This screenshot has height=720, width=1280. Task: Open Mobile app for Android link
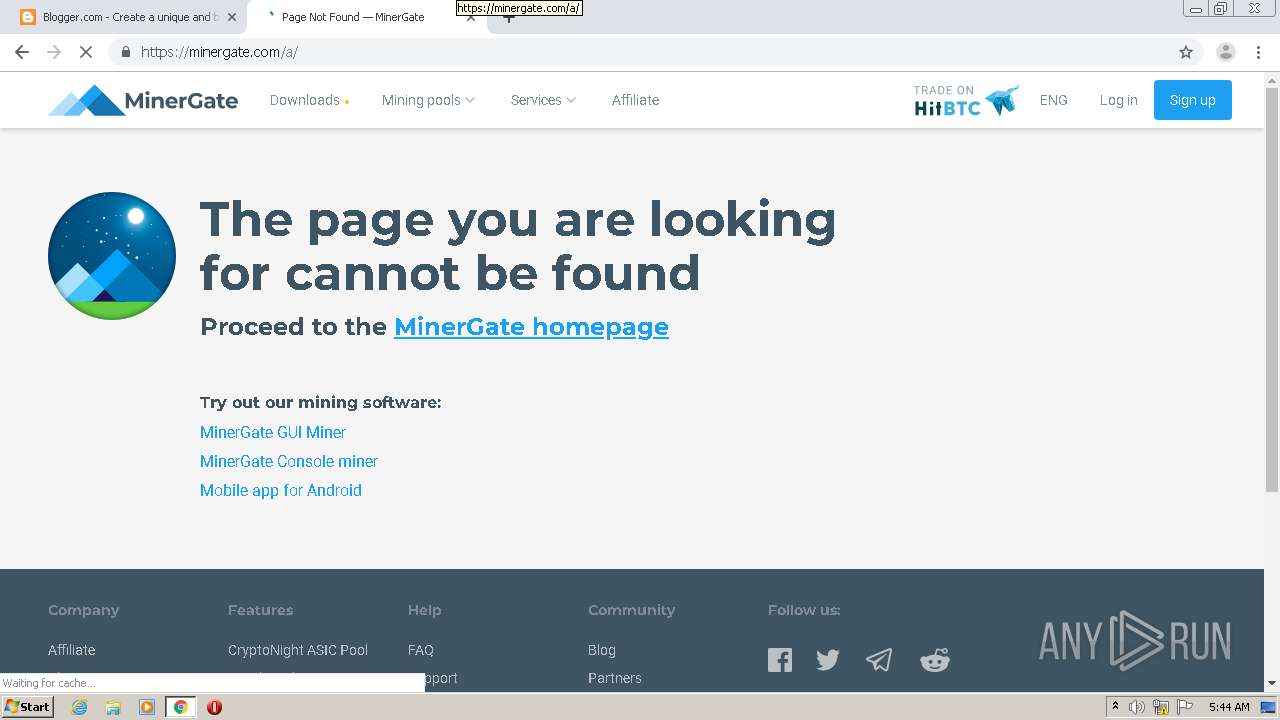tap(281, 490)
